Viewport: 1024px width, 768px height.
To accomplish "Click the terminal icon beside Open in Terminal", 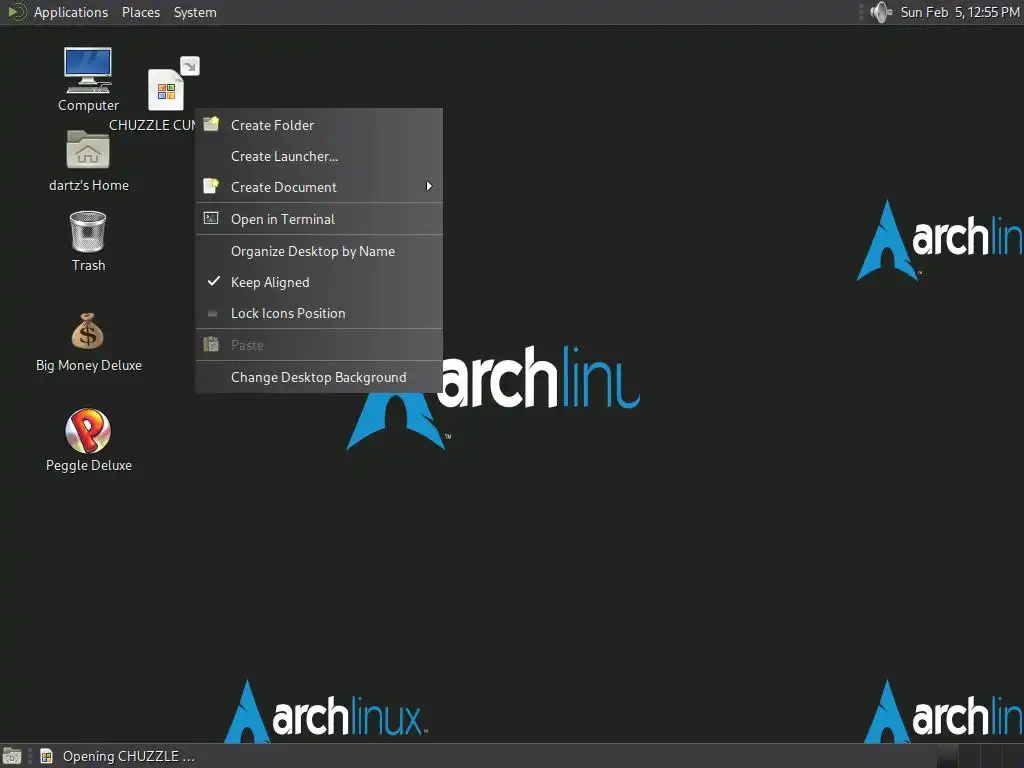I will (x=211, y=218).
